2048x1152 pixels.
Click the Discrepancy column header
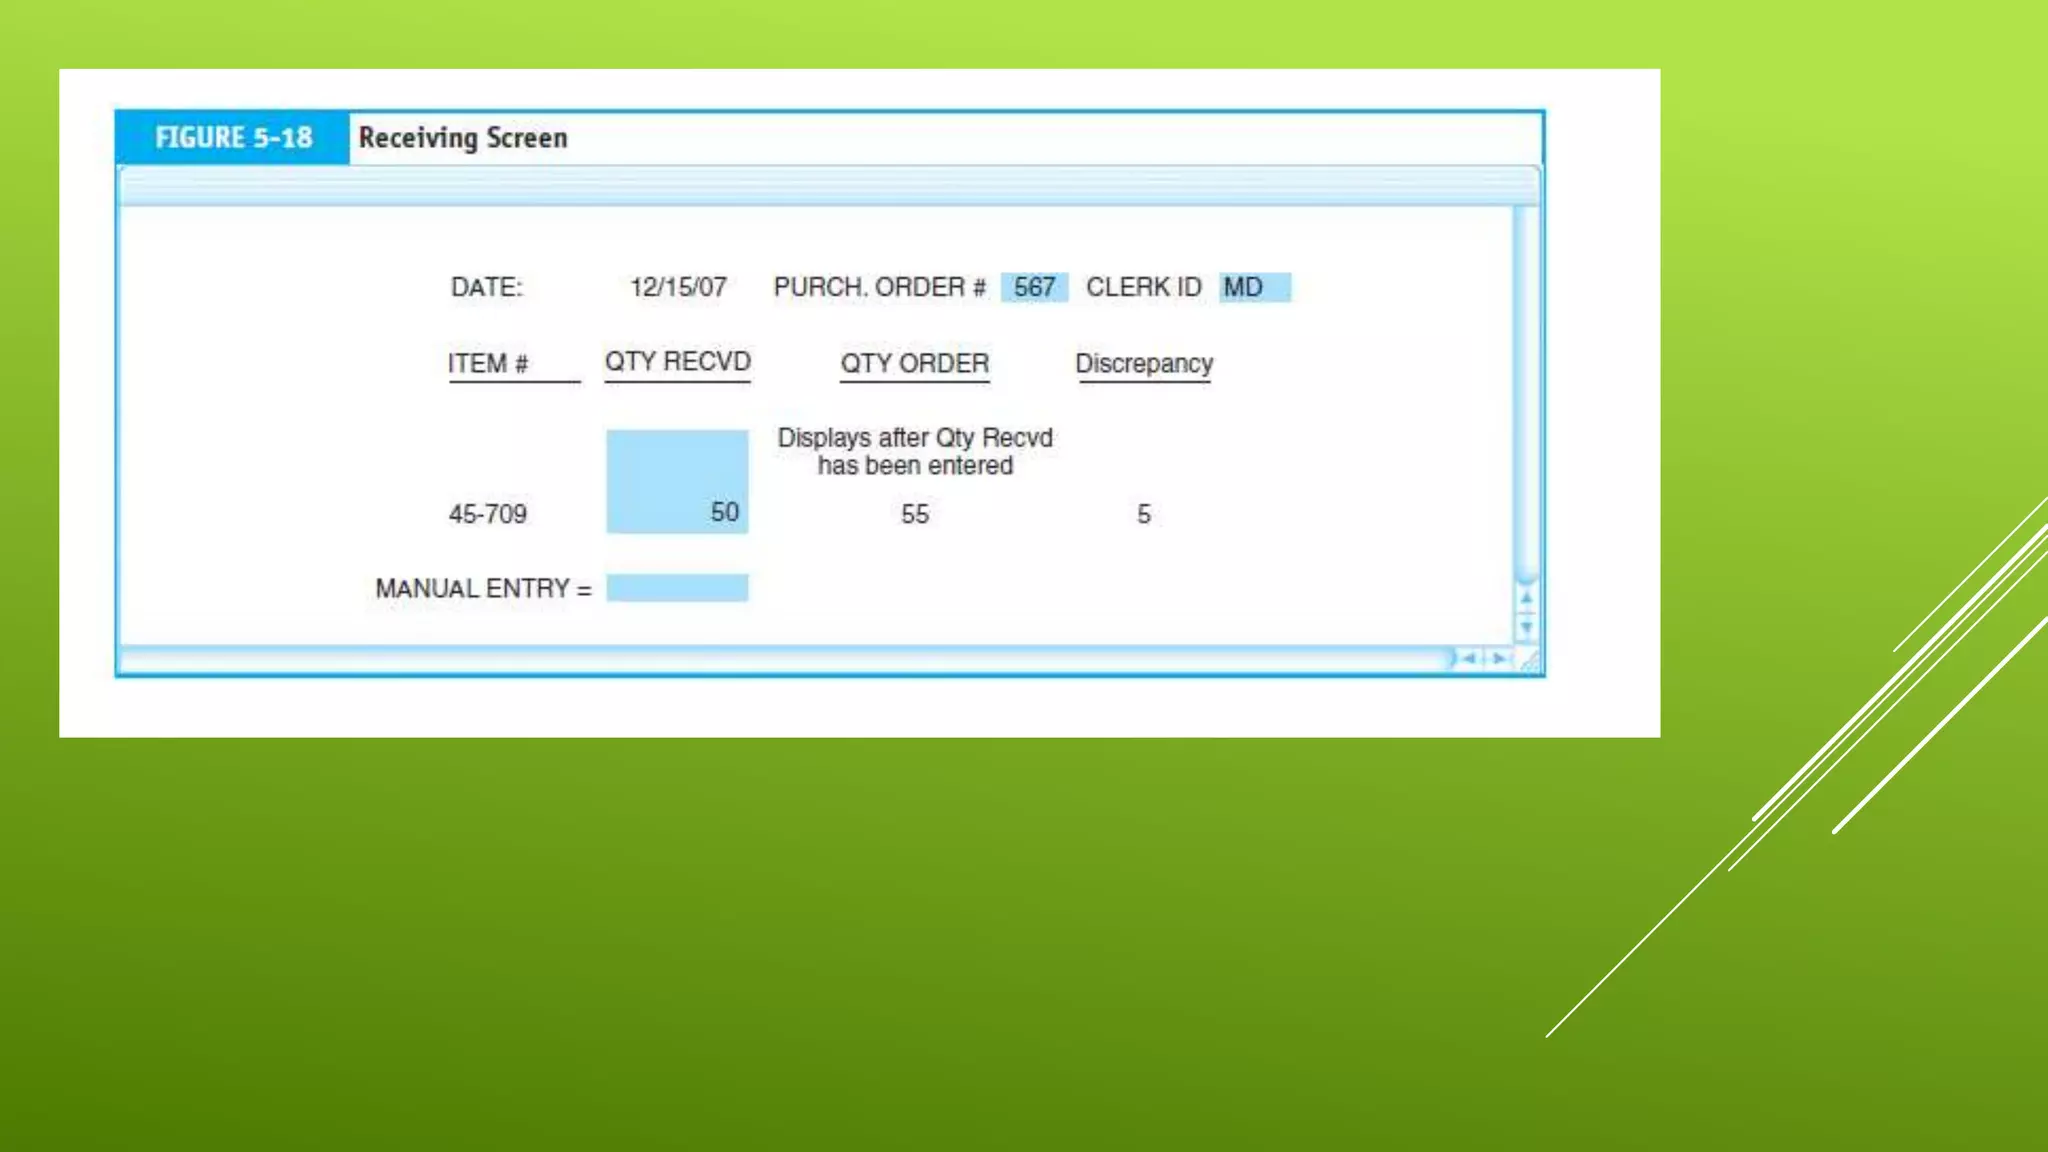tap(1143, 364)
